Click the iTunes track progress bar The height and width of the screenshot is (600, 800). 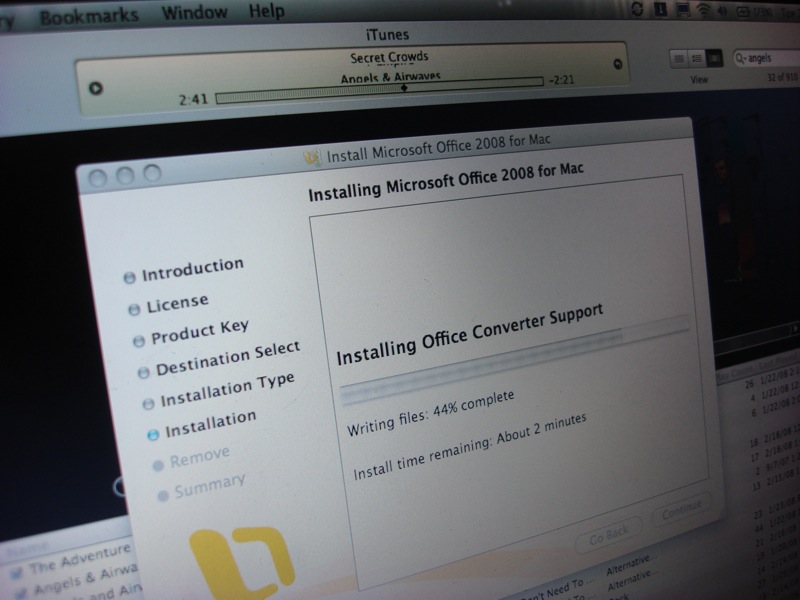click(x=379, y=89)
